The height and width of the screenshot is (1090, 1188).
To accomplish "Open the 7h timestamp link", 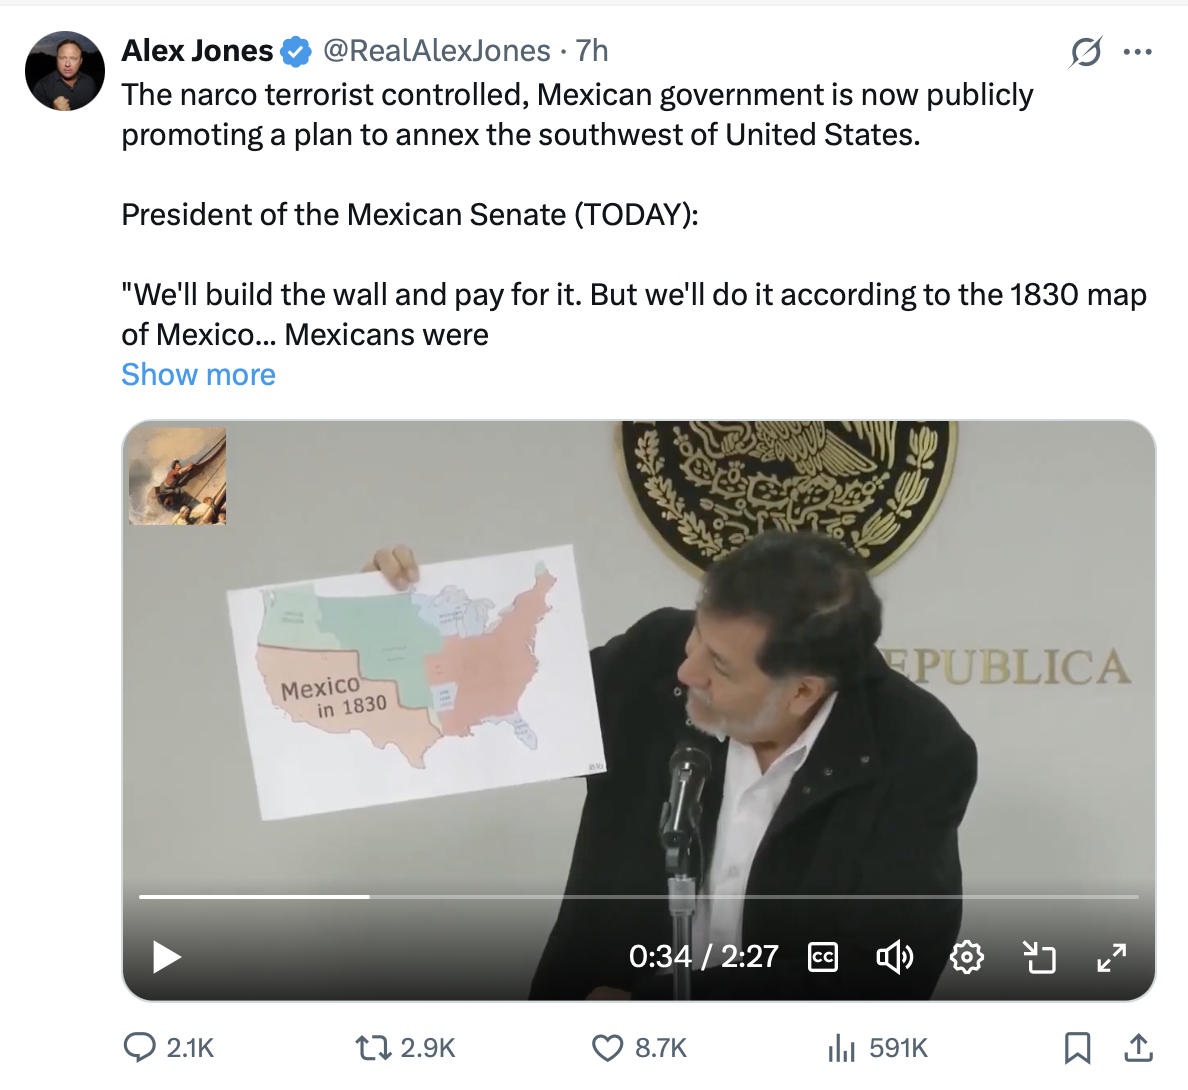I will [x=592, y=51].
